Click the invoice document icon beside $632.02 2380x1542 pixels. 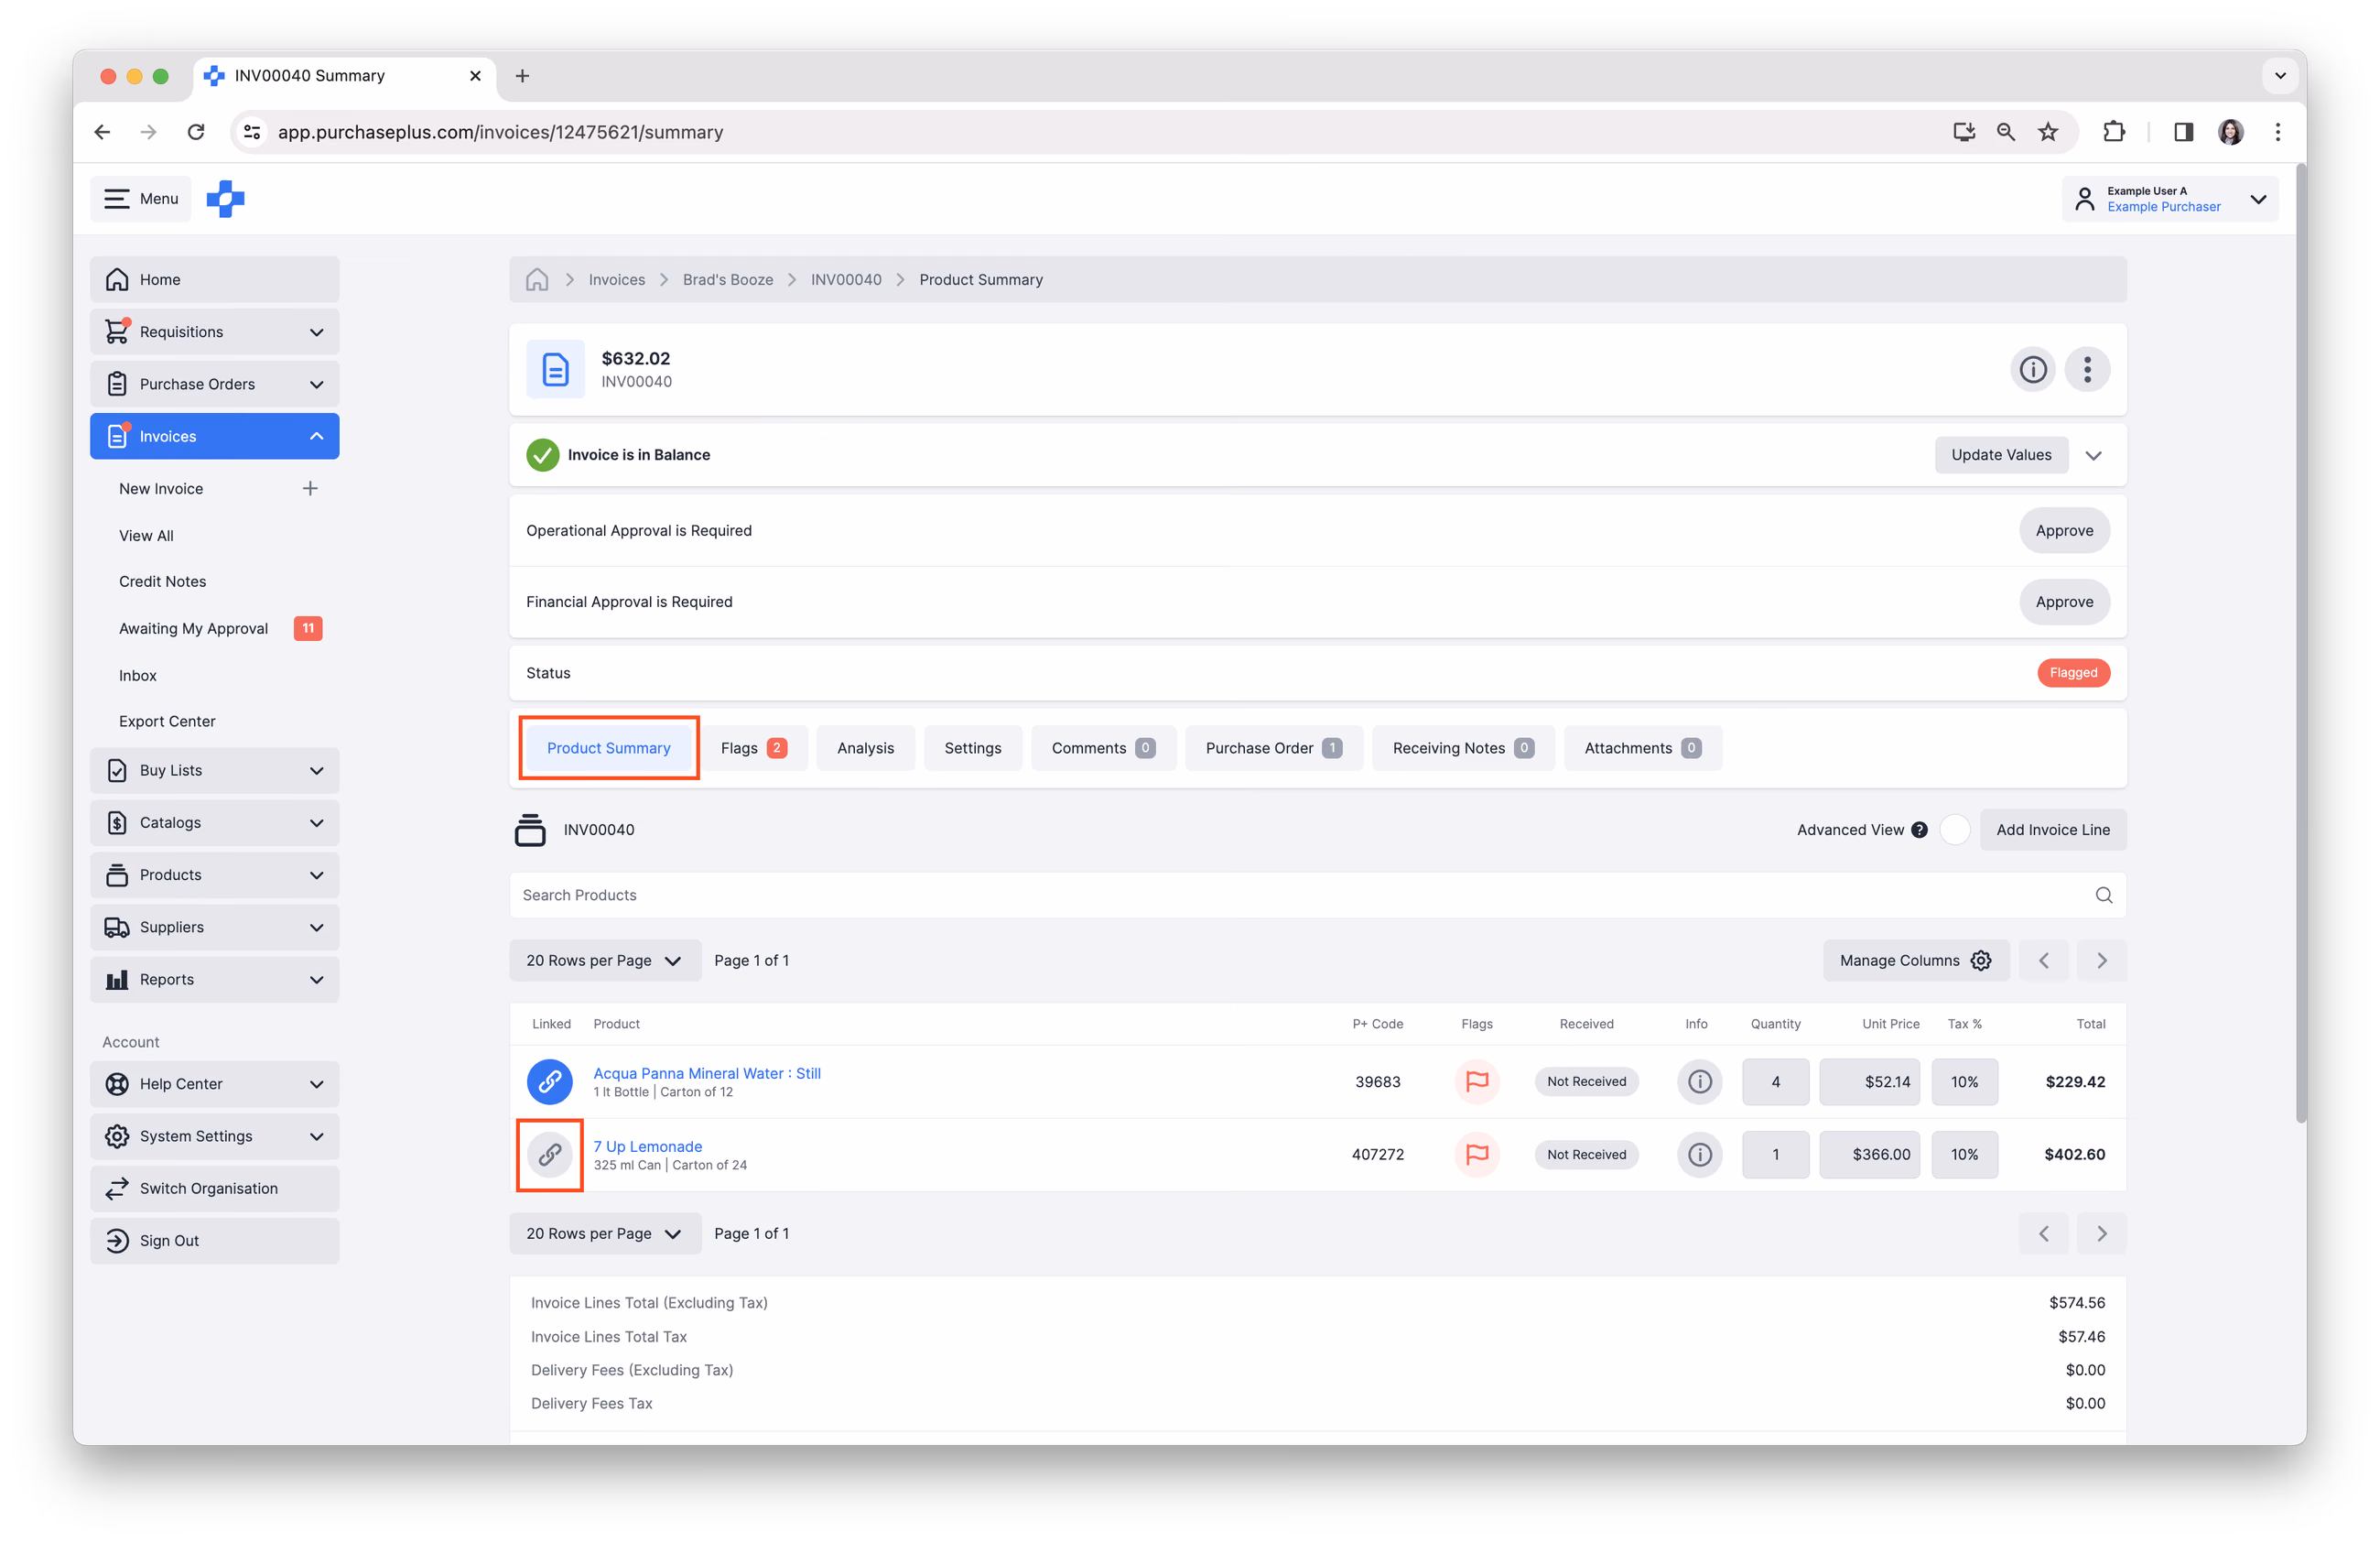[x=555, y=369]
